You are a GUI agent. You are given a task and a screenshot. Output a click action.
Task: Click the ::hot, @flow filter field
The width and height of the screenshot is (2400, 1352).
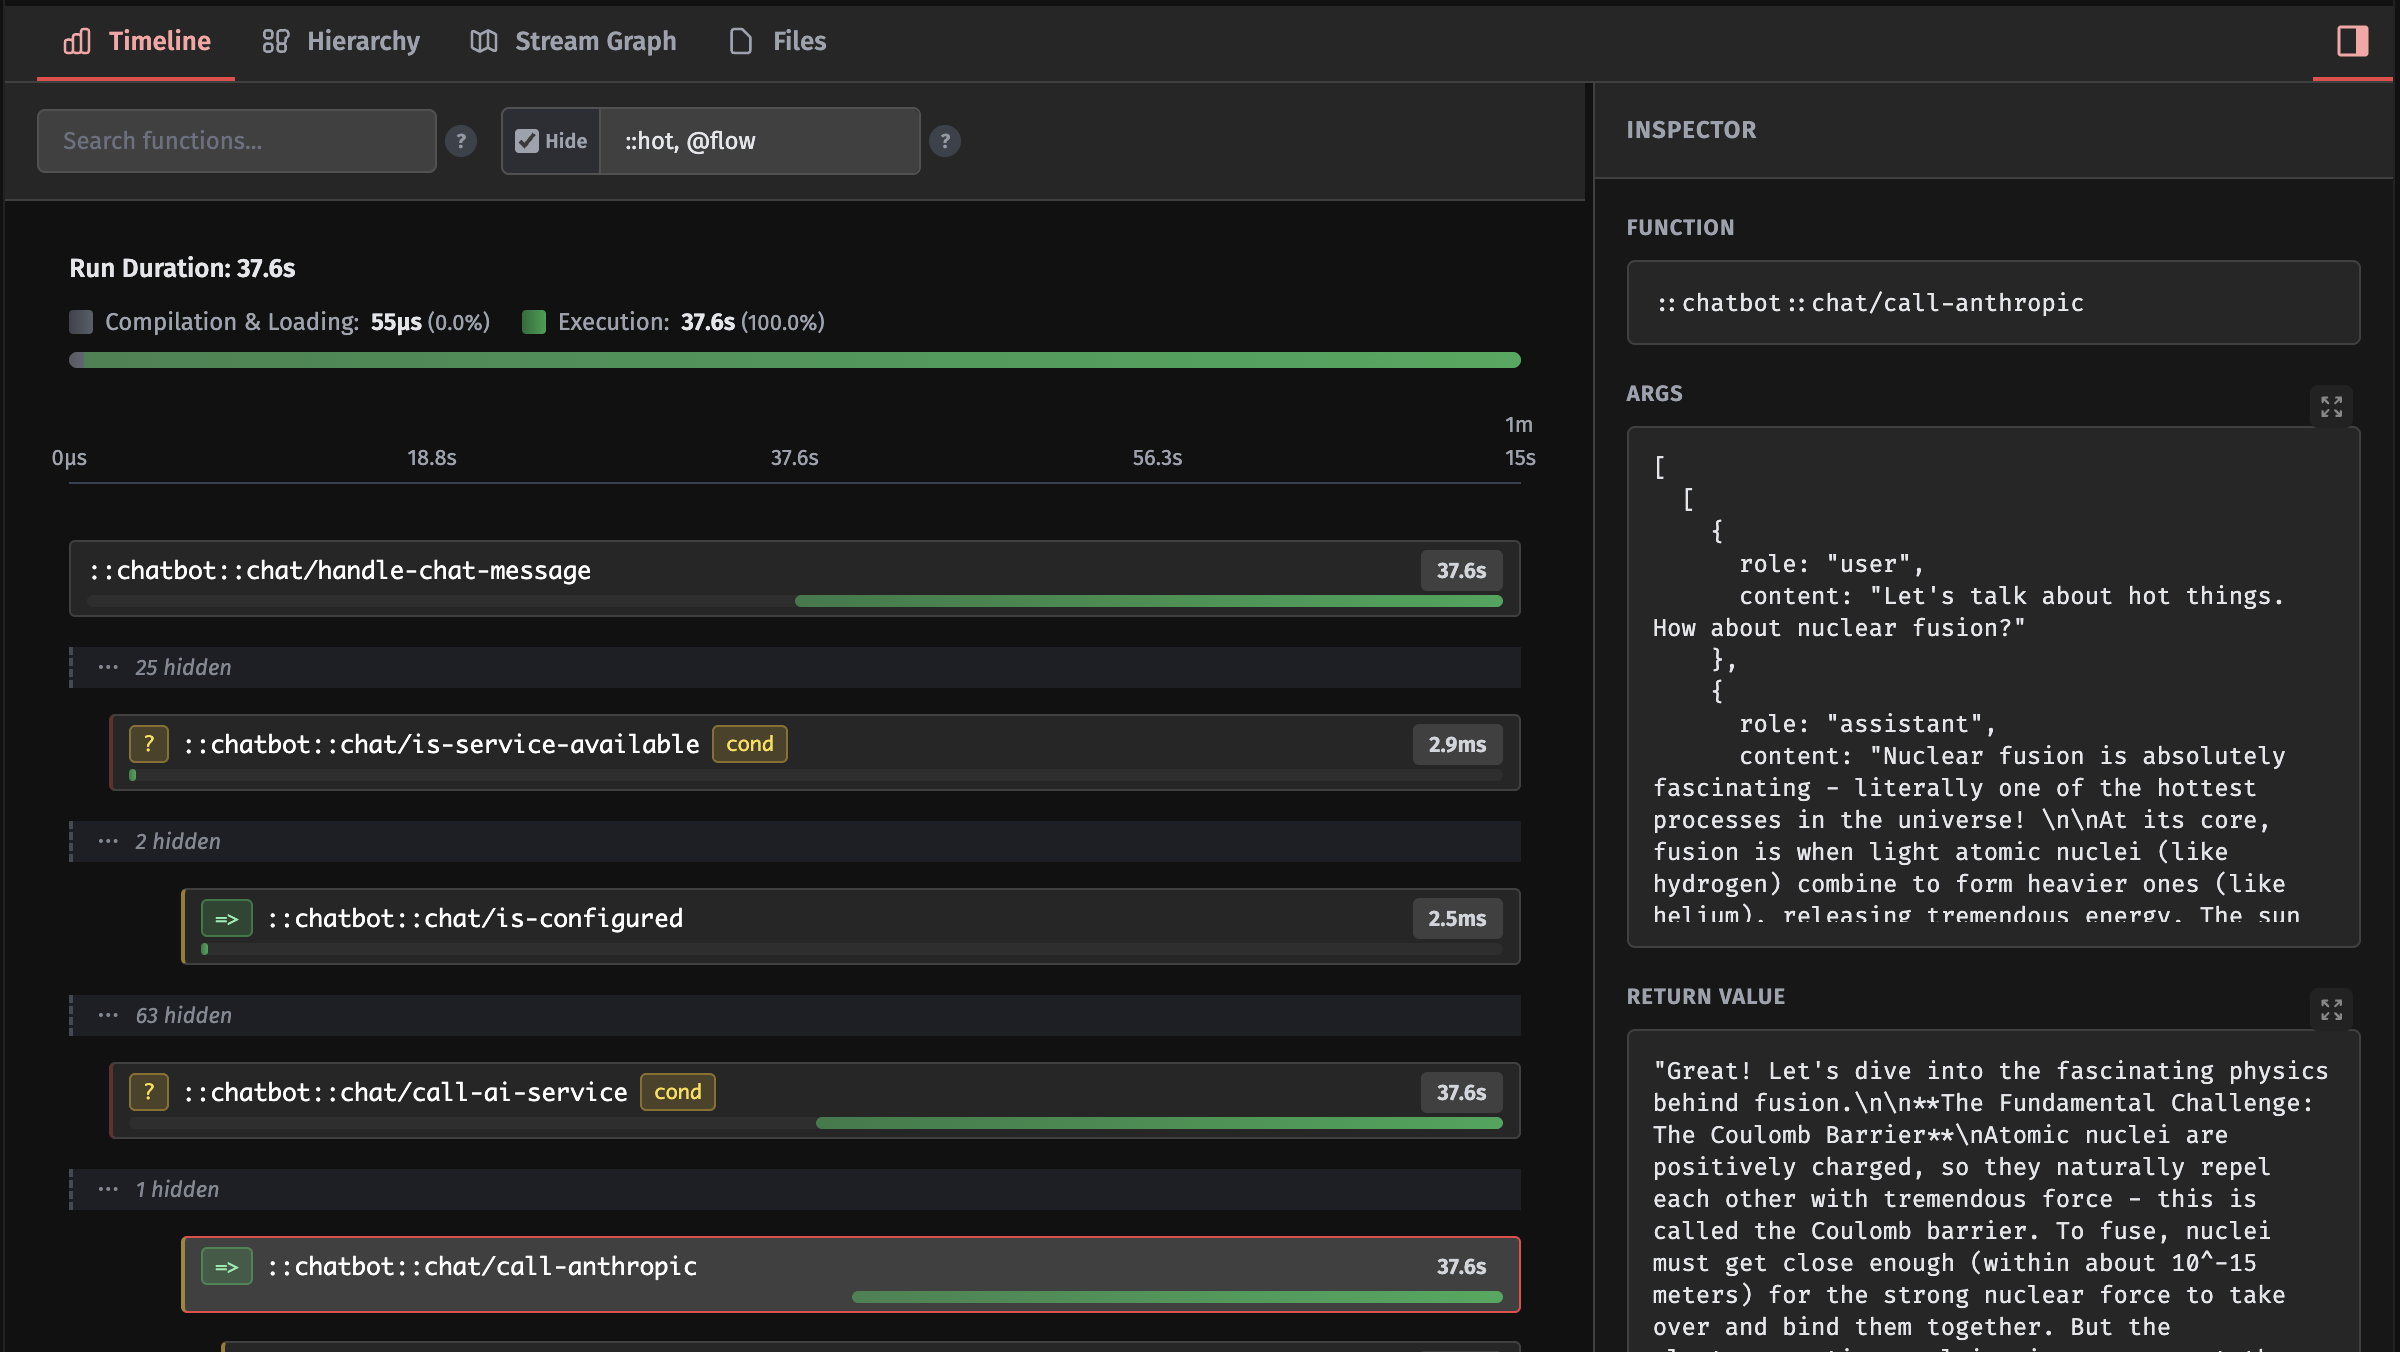pyautogui.click(x=758, y=141)
